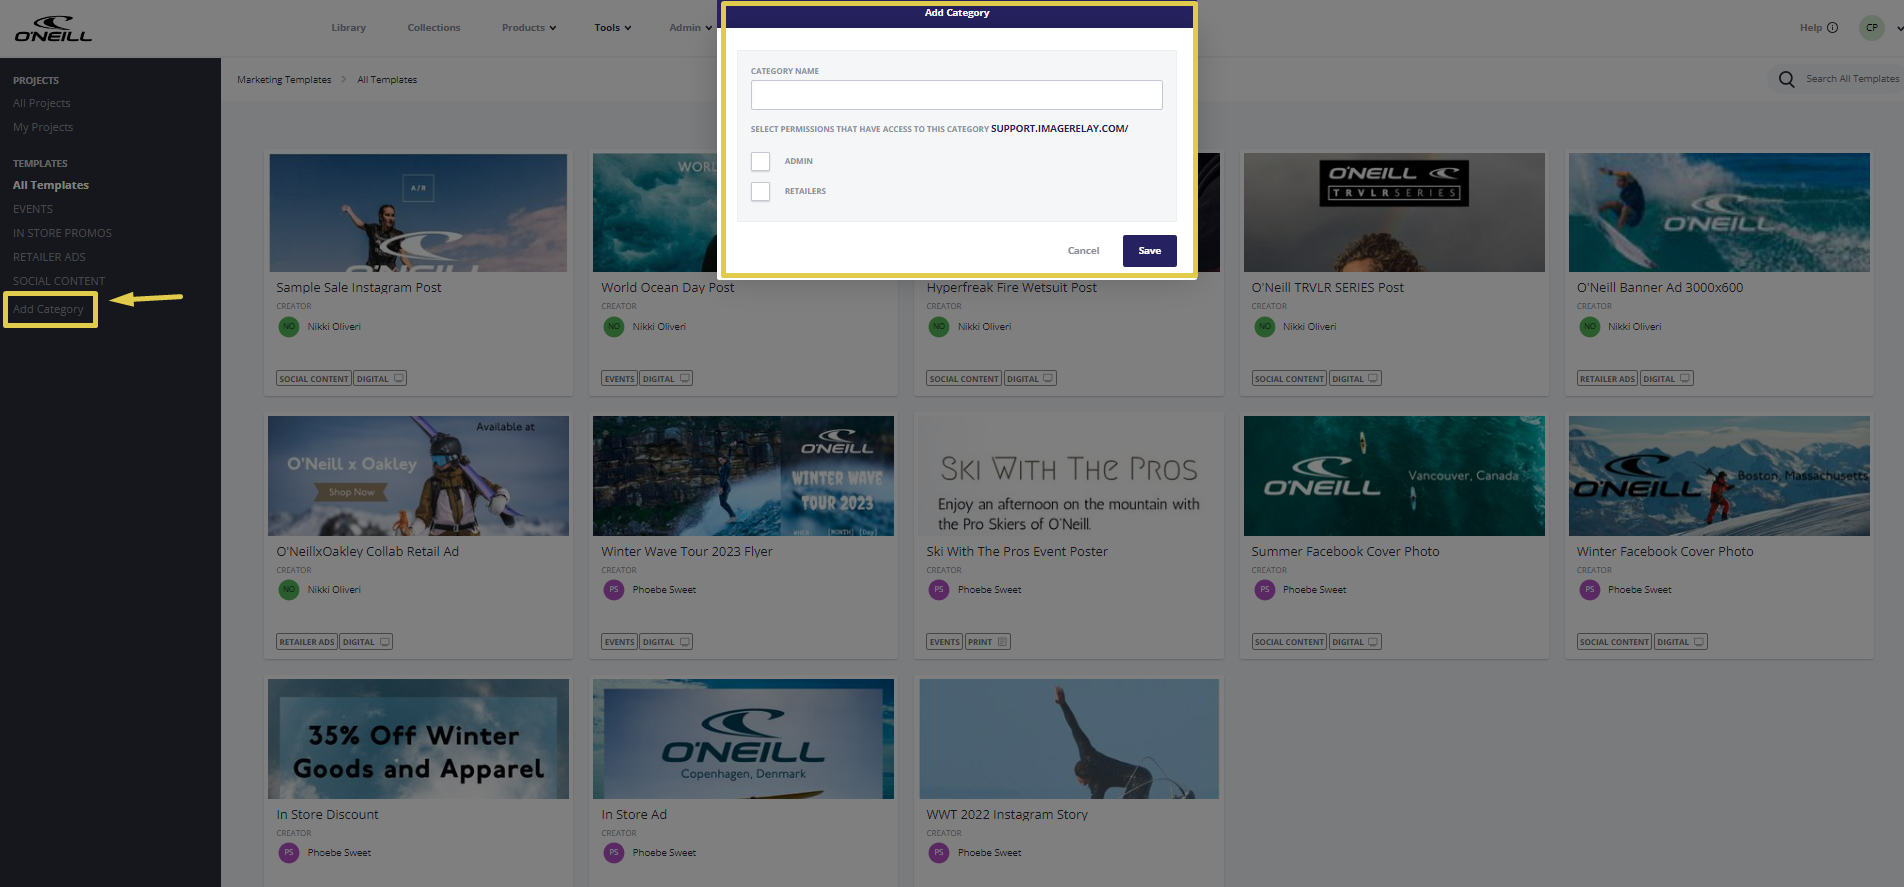Expand the Products dropdown menu
1904x887 pixels.
coord(529,28)
